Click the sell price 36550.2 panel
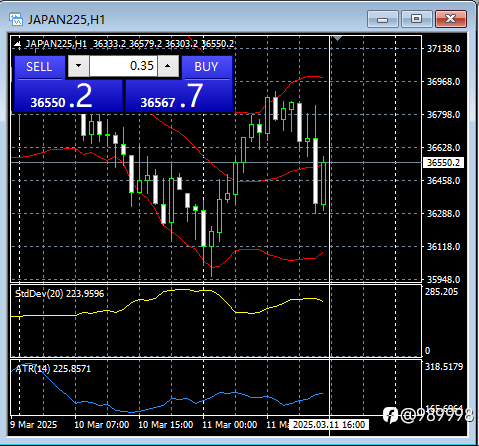Image resolution: width=479 pixels, height=446 pixels. click(68, 96)
